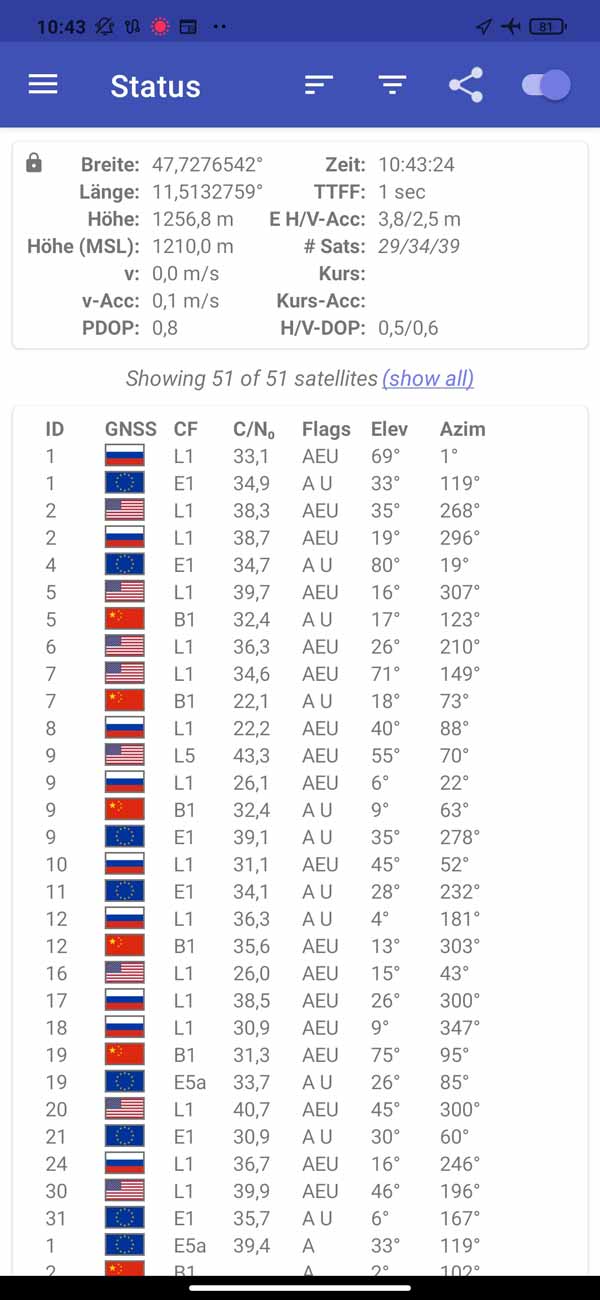Tap the Russian flag for satellite ID 24
Viewport: 600px width, 1300px height.
pos(125,1164)
